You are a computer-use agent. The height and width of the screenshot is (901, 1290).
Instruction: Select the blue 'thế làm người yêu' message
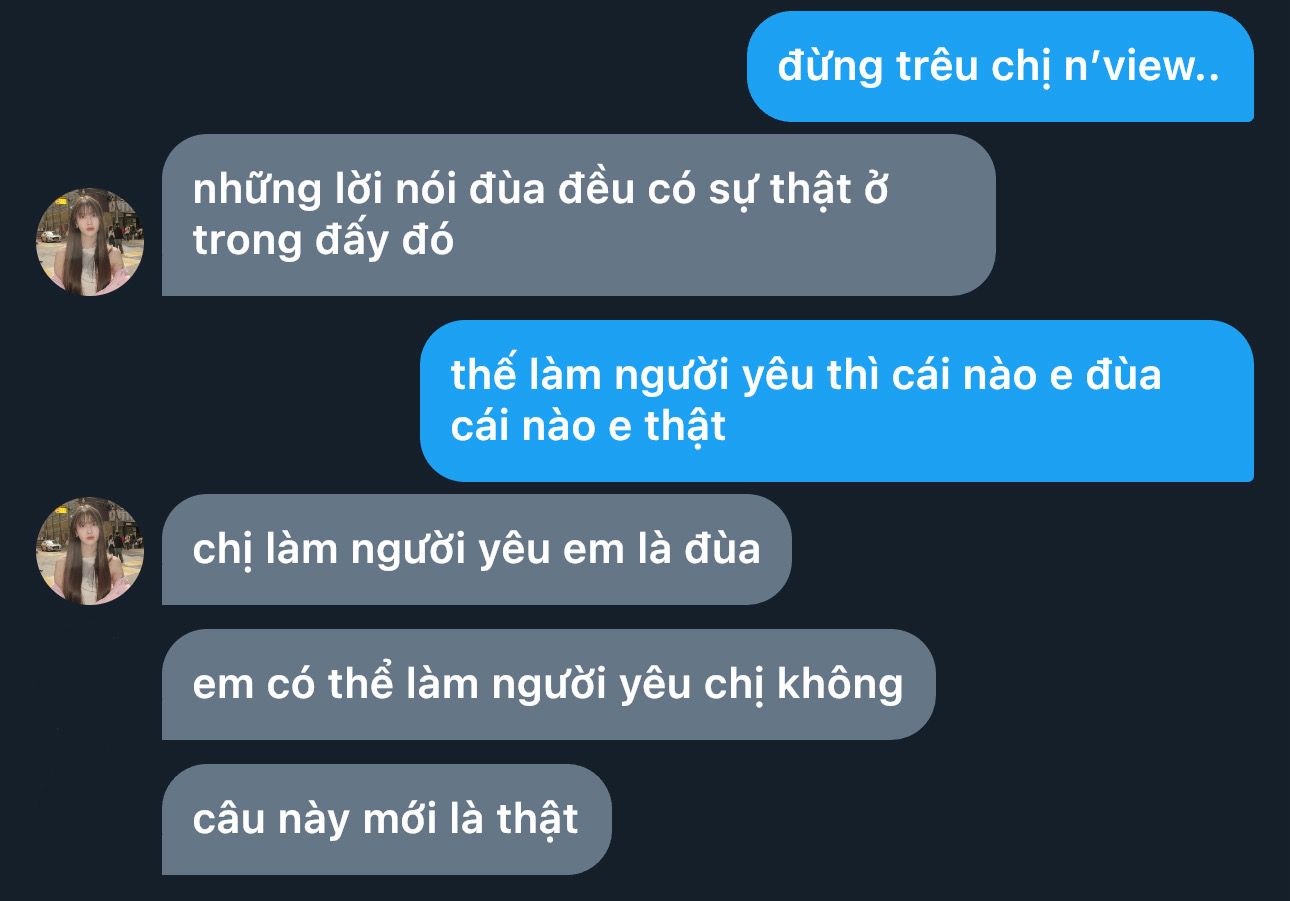point(836,401)
